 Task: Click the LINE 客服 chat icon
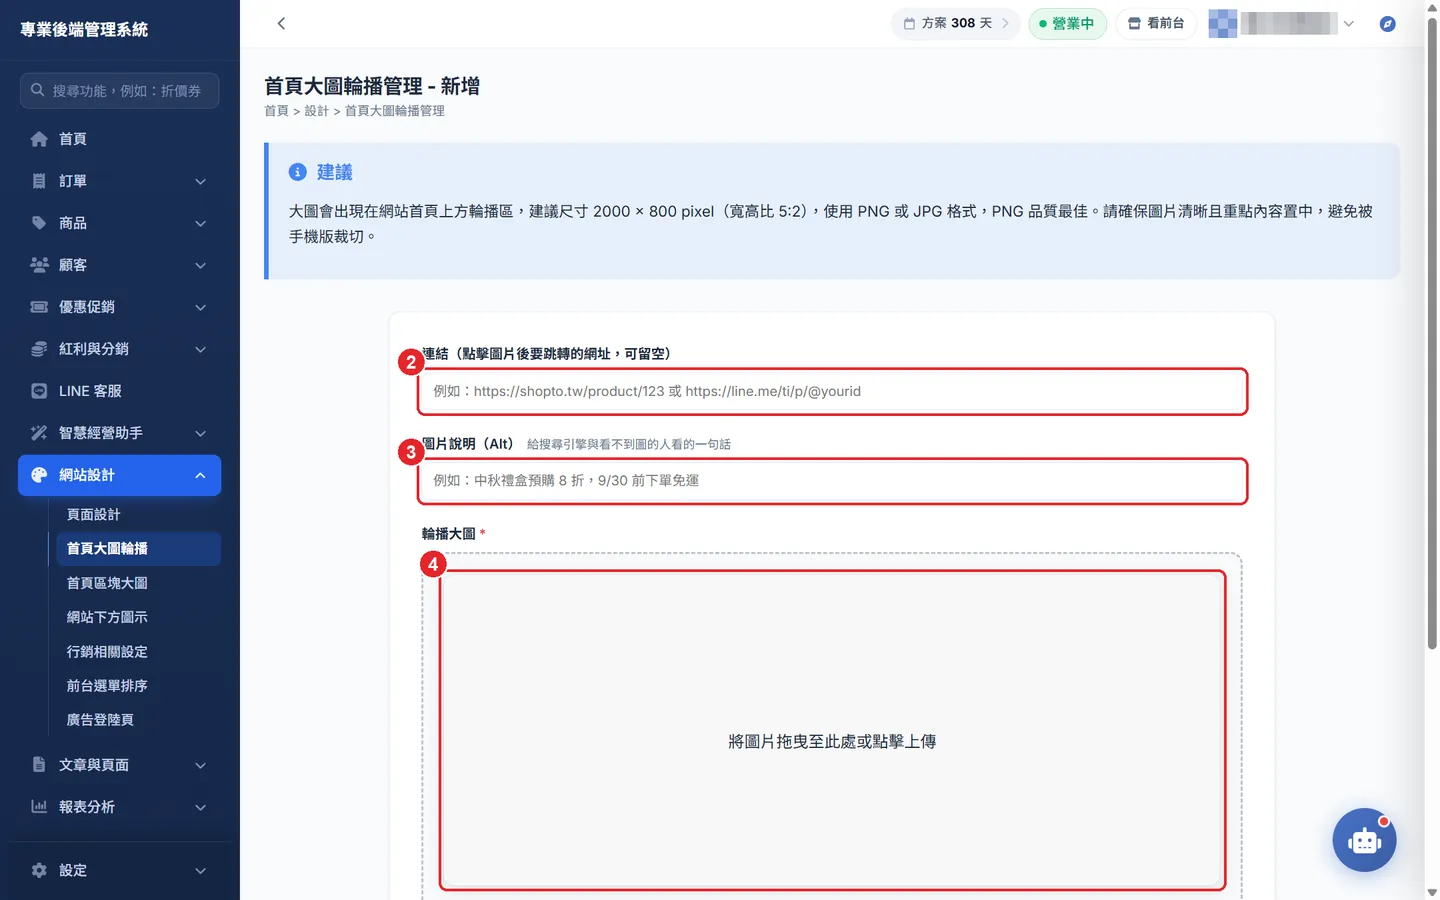point(39,391)
